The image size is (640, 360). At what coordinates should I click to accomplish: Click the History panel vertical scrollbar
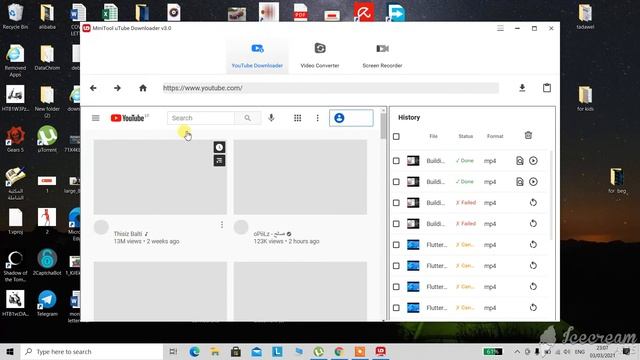[x=551, y=195]
